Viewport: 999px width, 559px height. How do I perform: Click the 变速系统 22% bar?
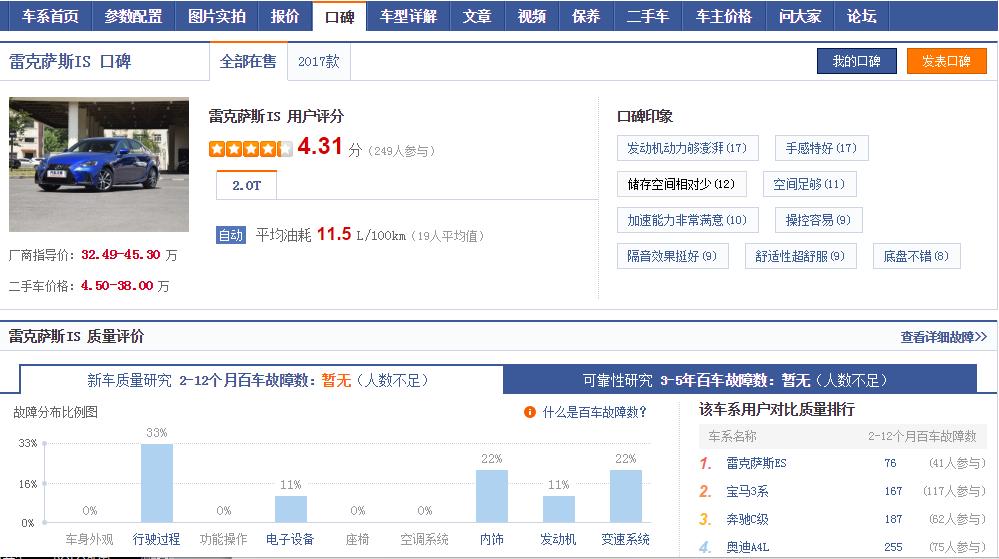point(626,496)
